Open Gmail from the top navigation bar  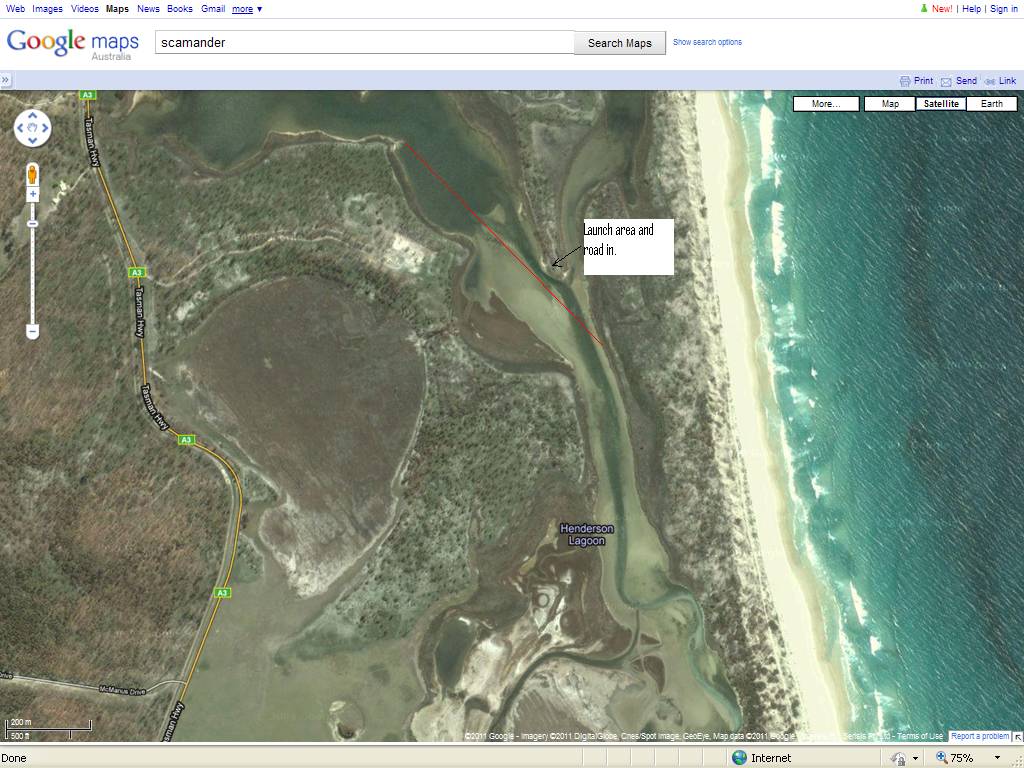tap(212, 9)
